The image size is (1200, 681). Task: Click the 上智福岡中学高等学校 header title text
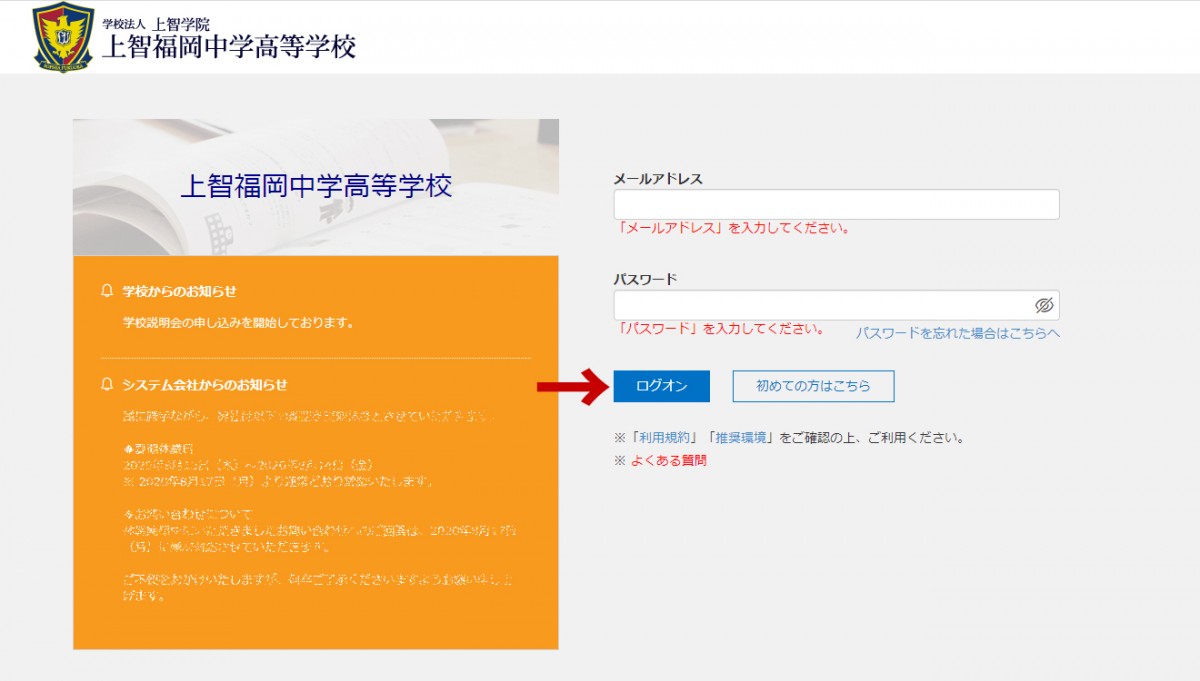[228, 47]
